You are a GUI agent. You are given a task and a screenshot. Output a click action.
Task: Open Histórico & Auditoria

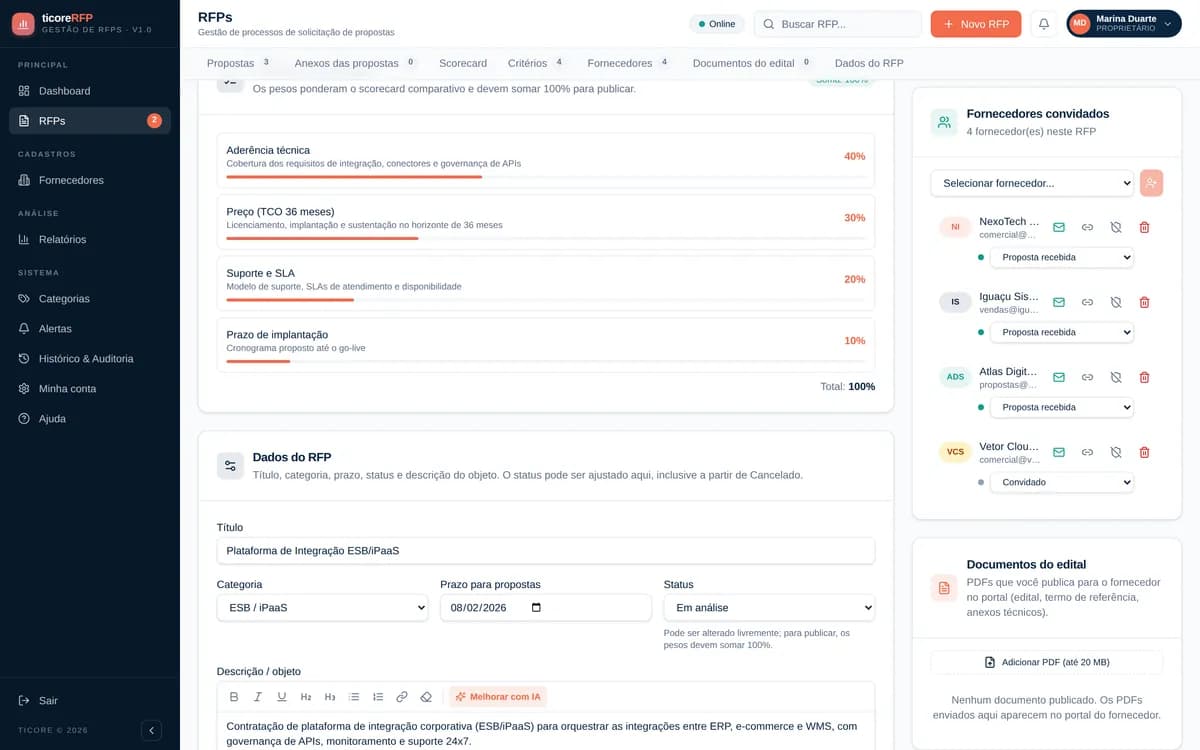(90, 359)
